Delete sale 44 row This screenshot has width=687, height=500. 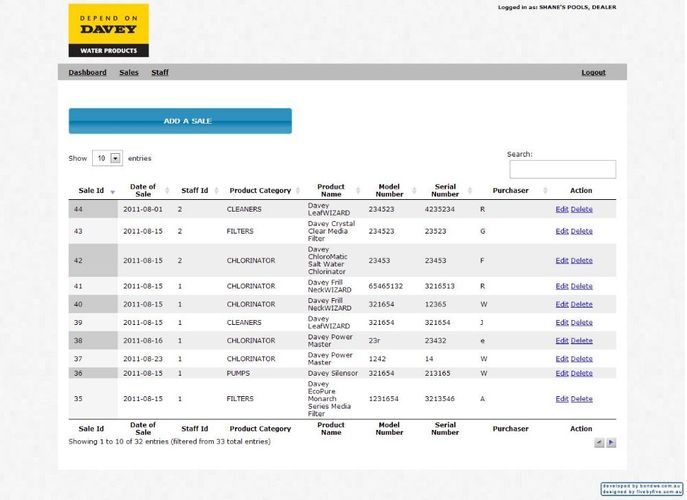[581, 209]
